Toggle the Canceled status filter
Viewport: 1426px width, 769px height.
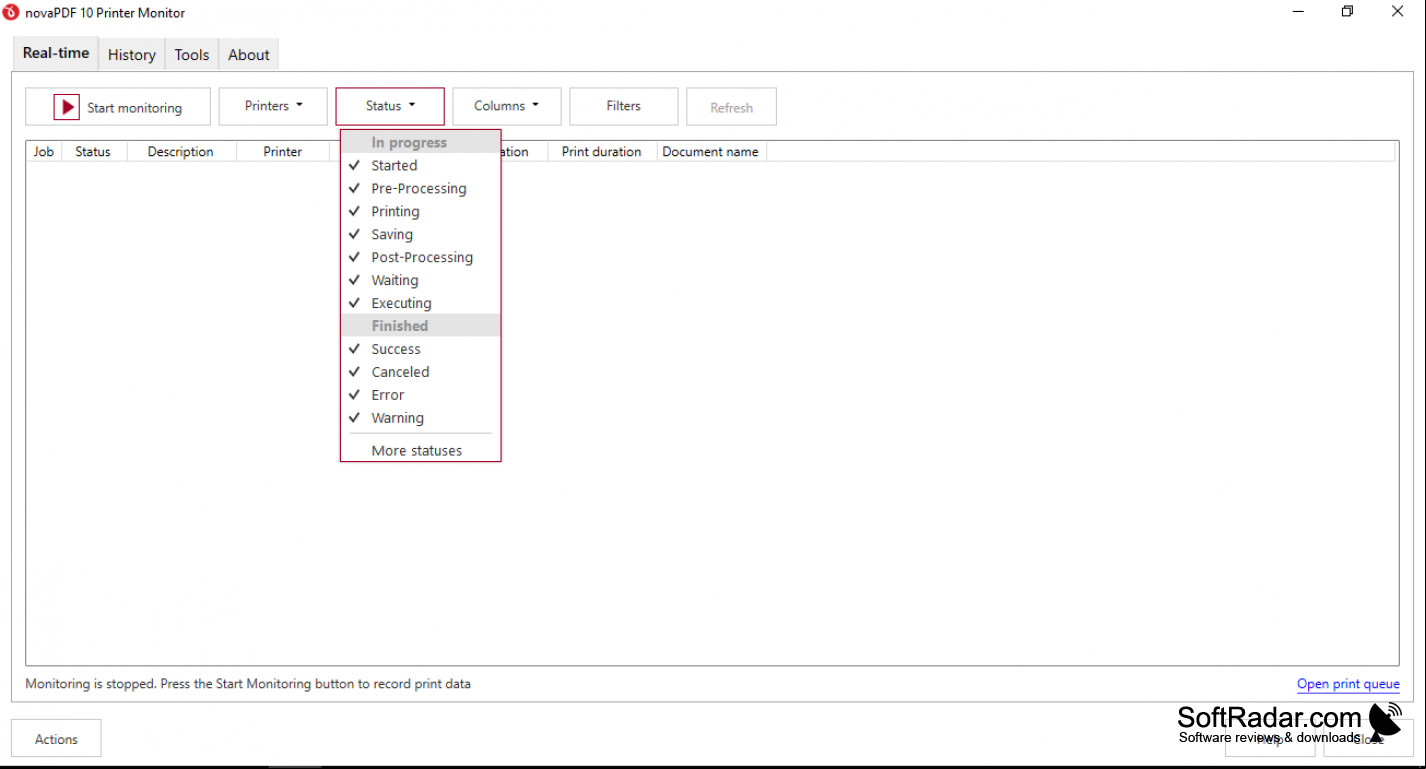click(420, 372)
